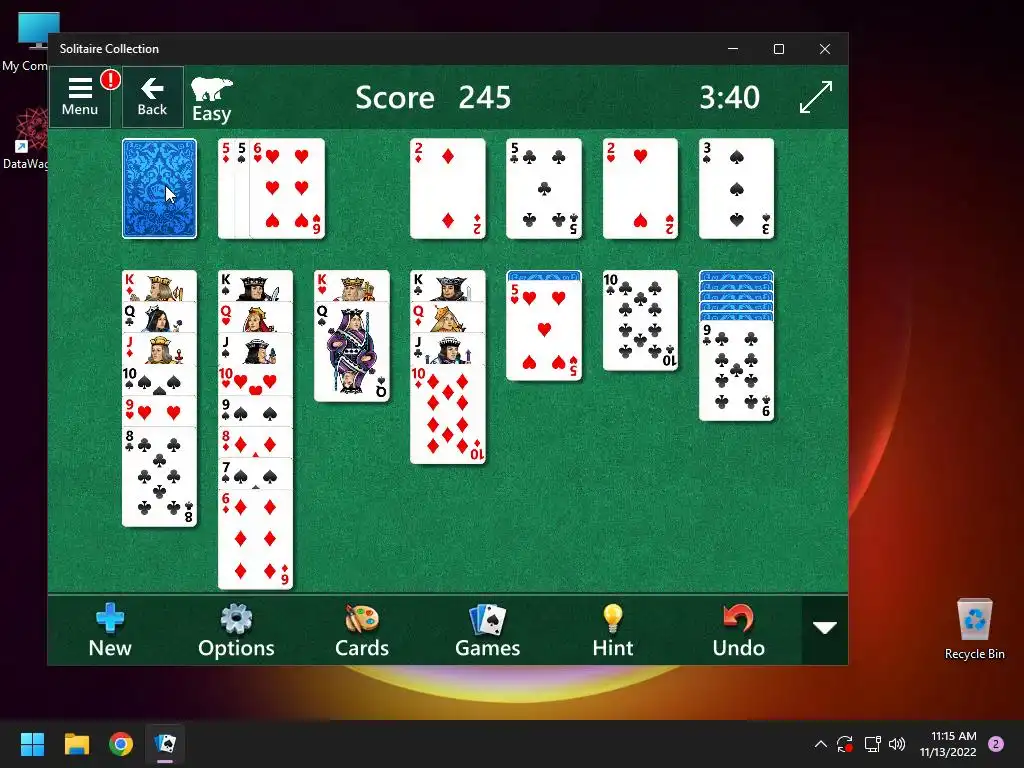Viewport: 1024px width, 768px height.
Task: Click the Solitaire taskbar icon
Action: point(165,744)
